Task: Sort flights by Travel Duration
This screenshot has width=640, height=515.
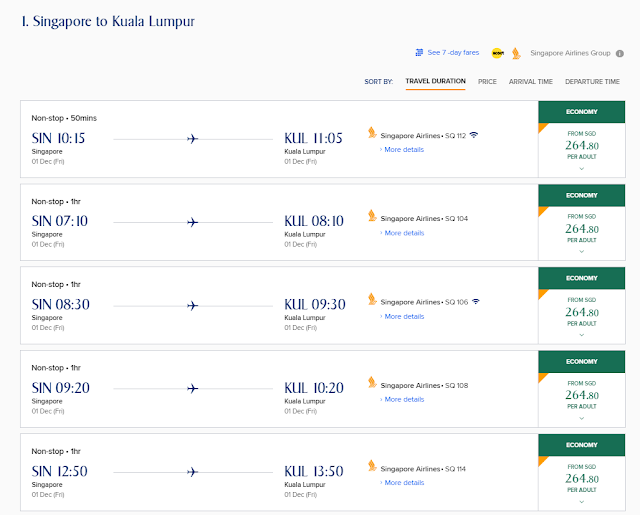Action: (435, 81)
